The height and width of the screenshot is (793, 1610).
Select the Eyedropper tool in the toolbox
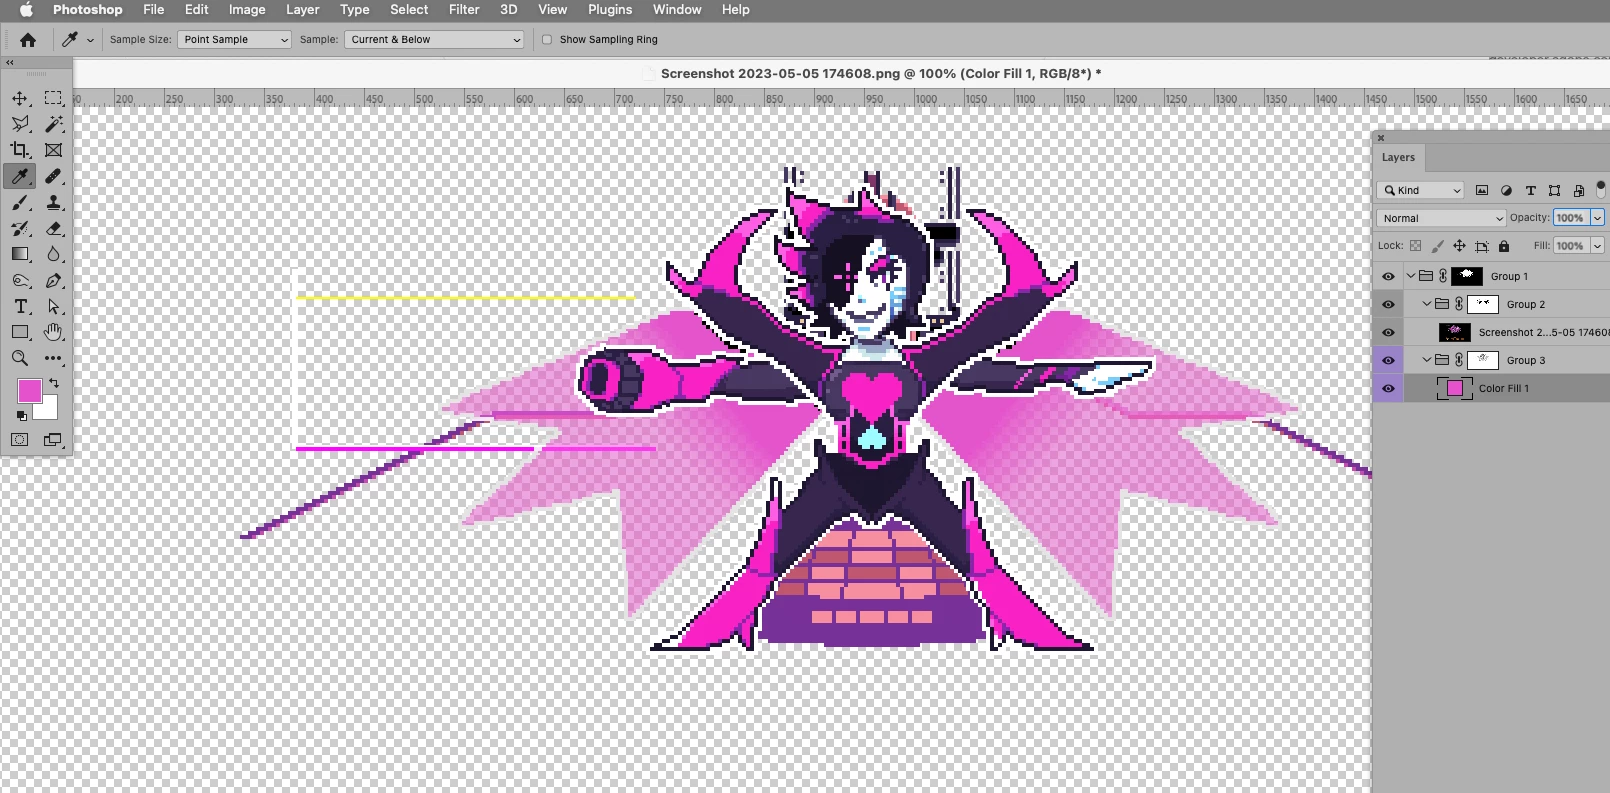click(x=20, y=176)
